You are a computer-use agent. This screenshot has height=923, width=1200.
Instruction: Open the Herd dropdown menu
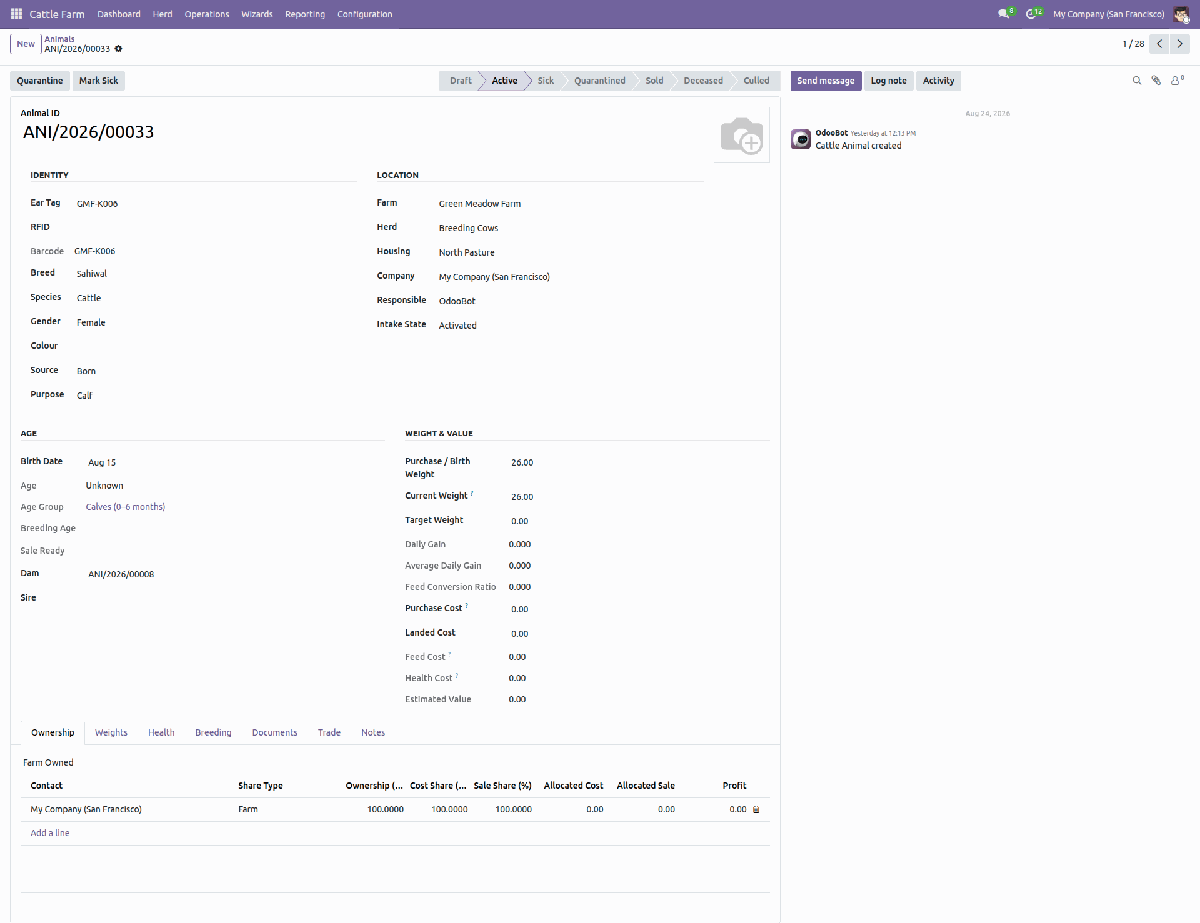(163, 14)
